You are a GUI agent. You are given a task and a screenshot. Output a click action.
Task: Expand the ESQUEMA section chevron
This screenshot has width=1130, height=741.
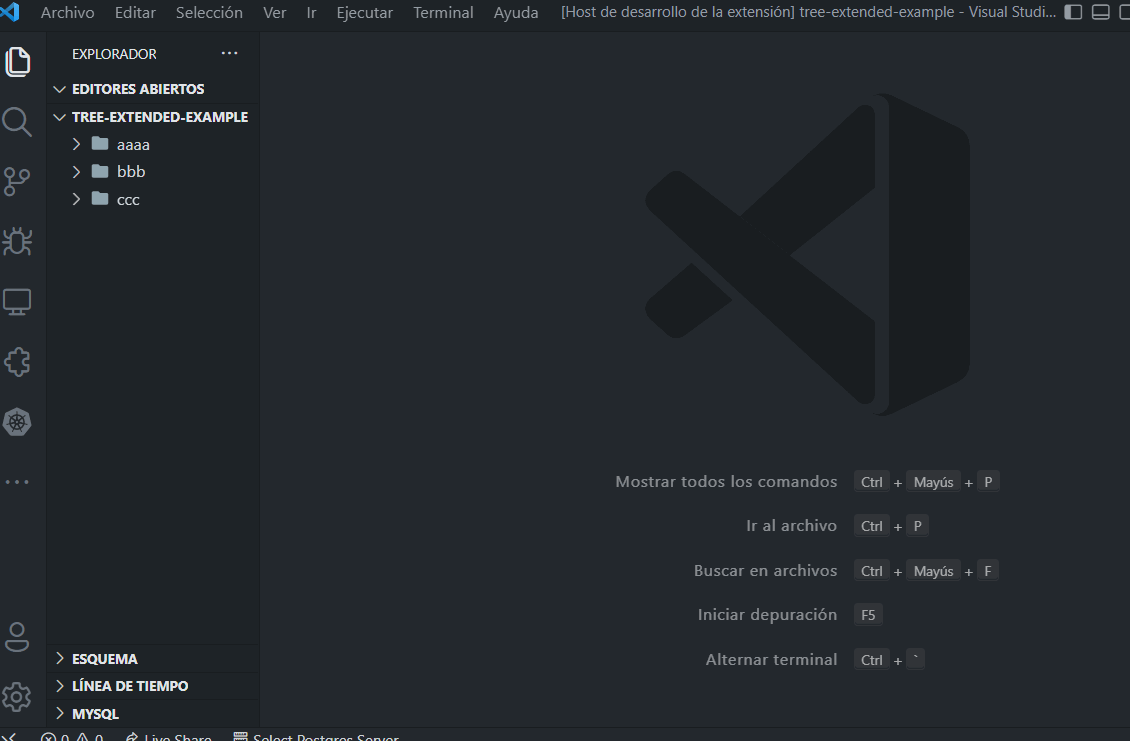[60, 658]
